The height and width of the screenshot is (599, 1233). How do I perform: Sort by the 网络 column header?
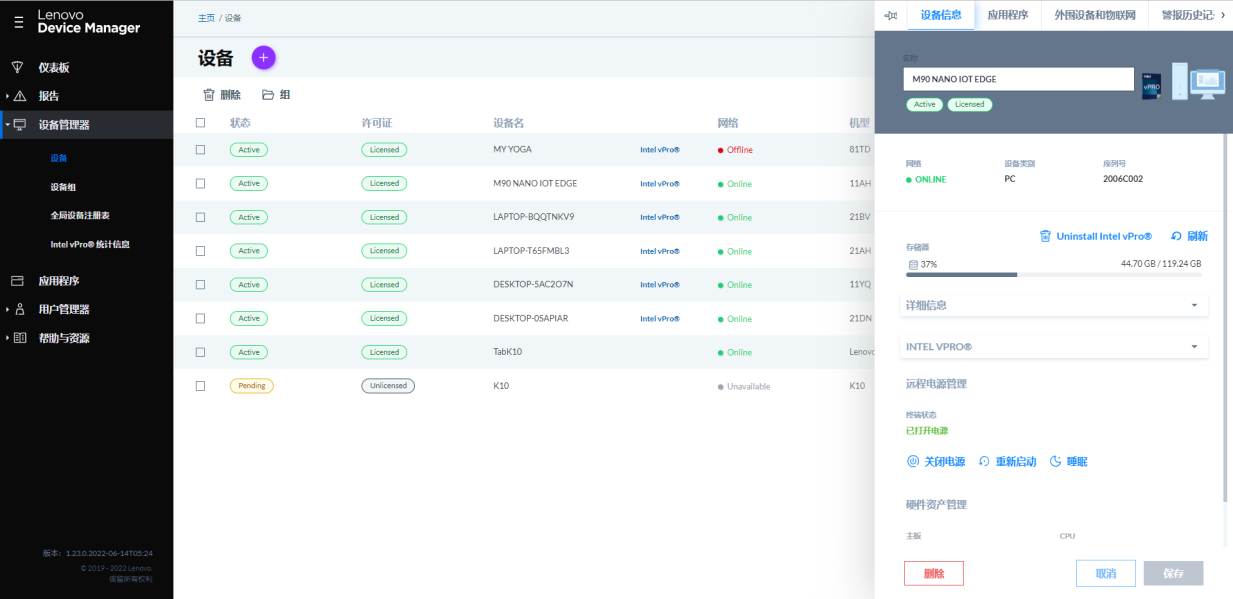pos(727,123)
